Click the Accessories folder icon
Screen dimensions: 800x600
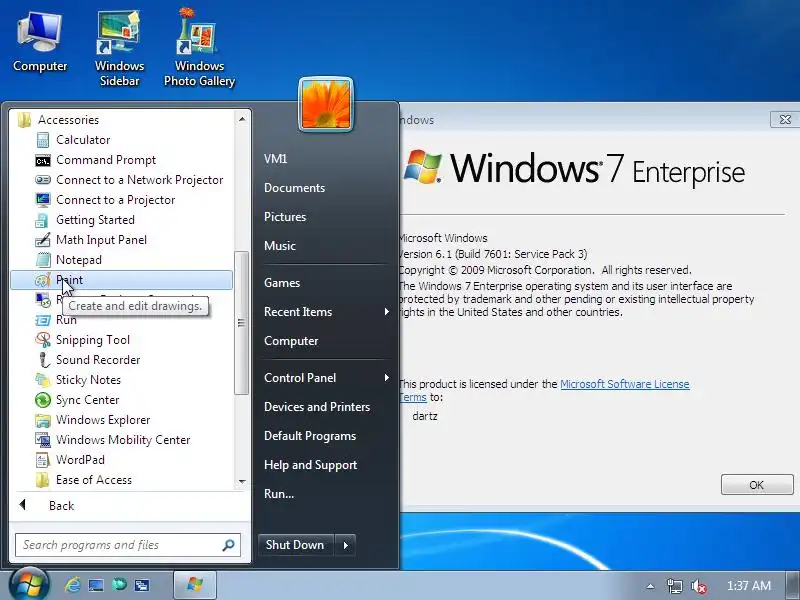(24, 120)
